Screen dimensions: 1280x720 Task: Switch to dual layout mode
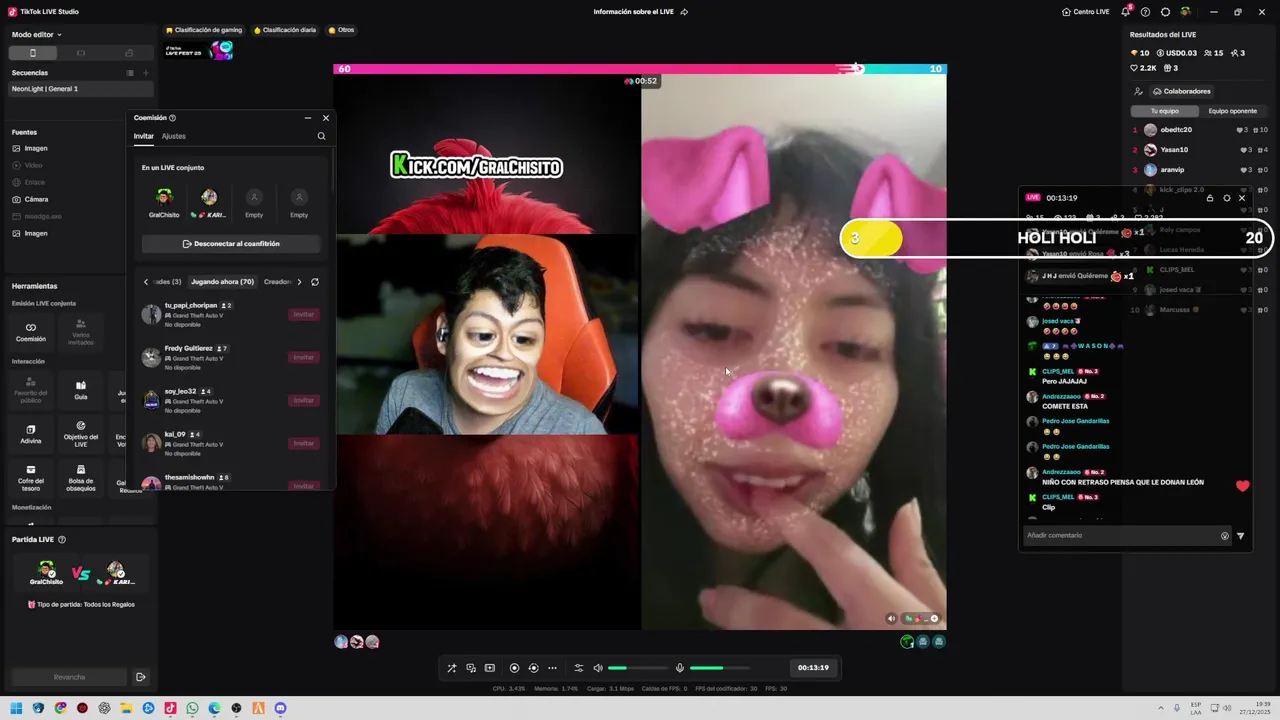[x=129, y=53]
